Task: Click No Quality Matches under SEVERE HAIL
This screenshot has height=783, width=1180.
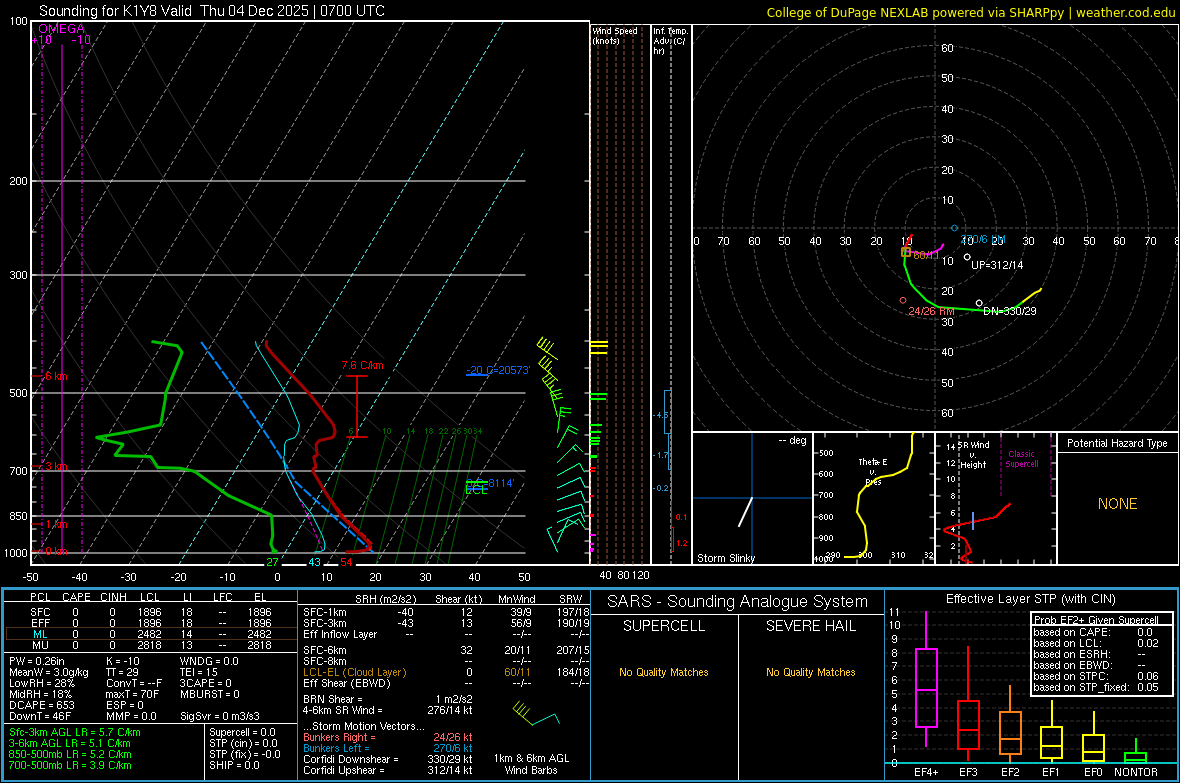Action: pos(810,672)
